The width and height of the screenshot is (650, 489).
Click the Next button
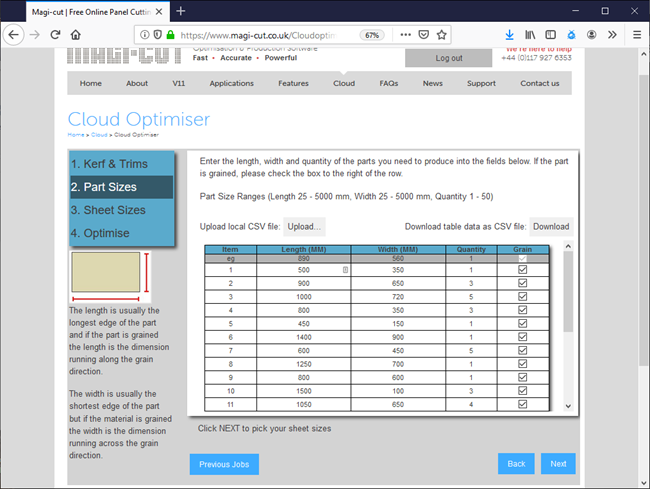coord(558,464)
